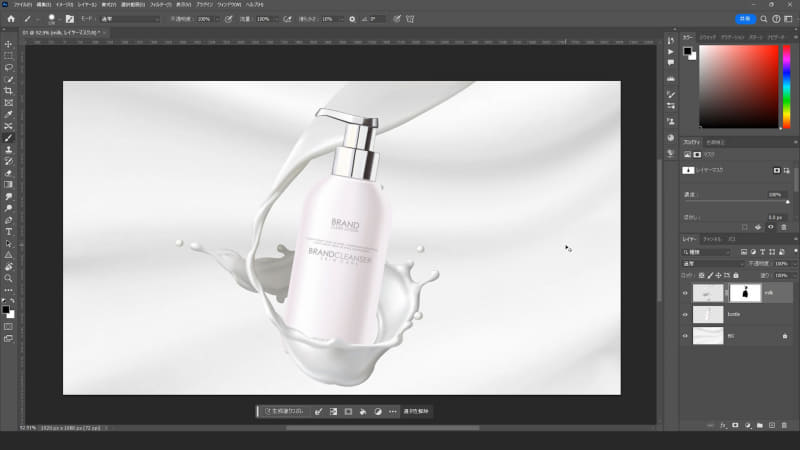
Task: Create a new group folder icon
Action: [760, 425]
